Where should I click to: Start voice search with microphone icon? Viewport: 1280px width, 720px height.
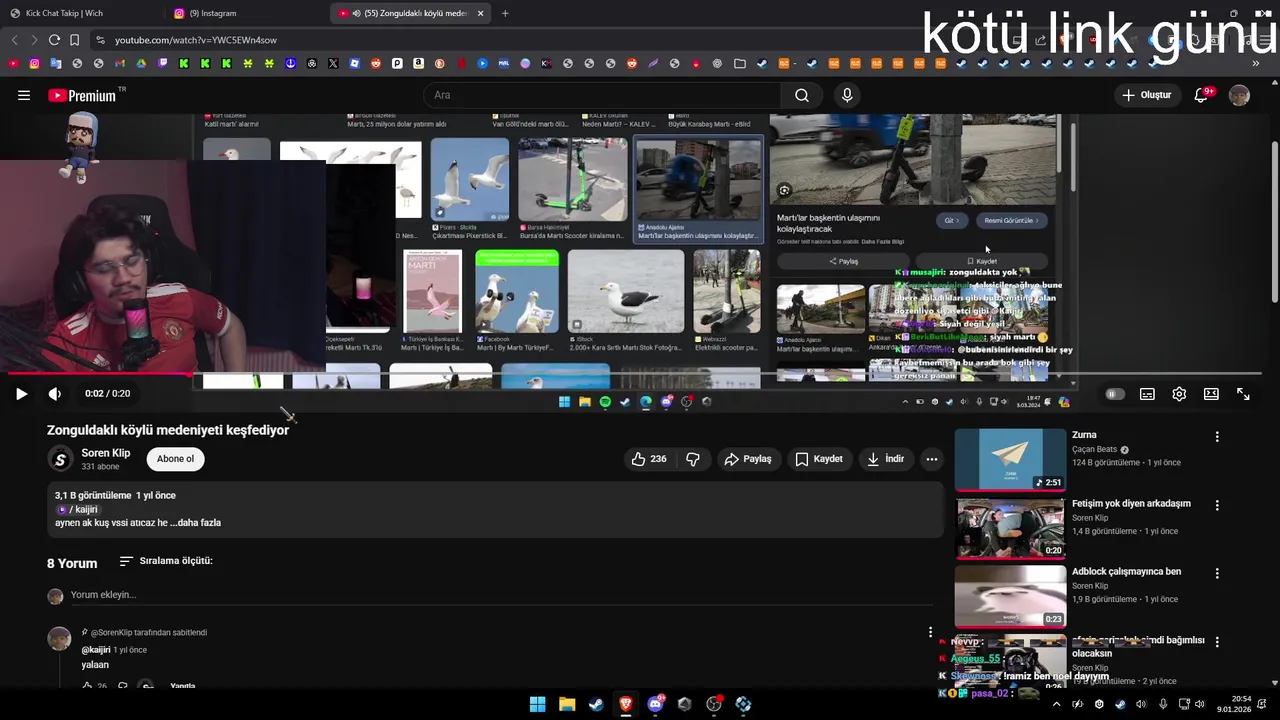(847, 95)
